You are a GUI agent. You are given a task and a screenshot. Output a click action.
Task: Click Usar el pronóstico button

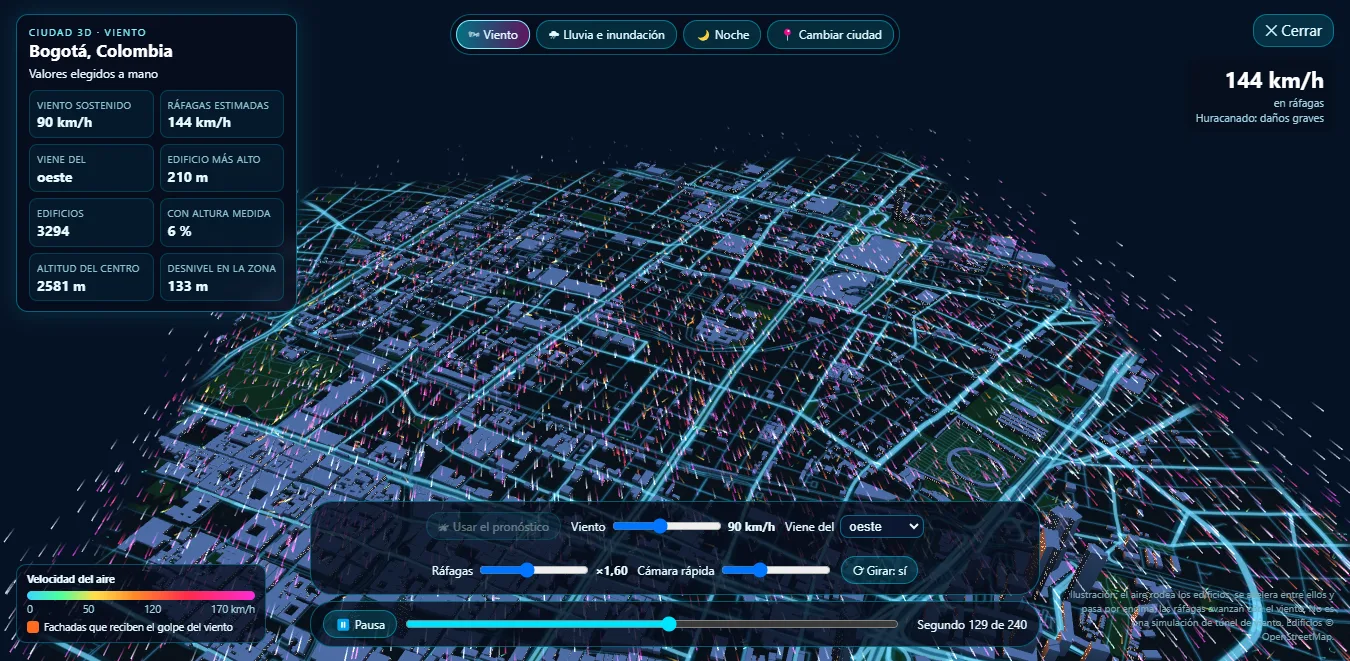(x=492, y=526)
